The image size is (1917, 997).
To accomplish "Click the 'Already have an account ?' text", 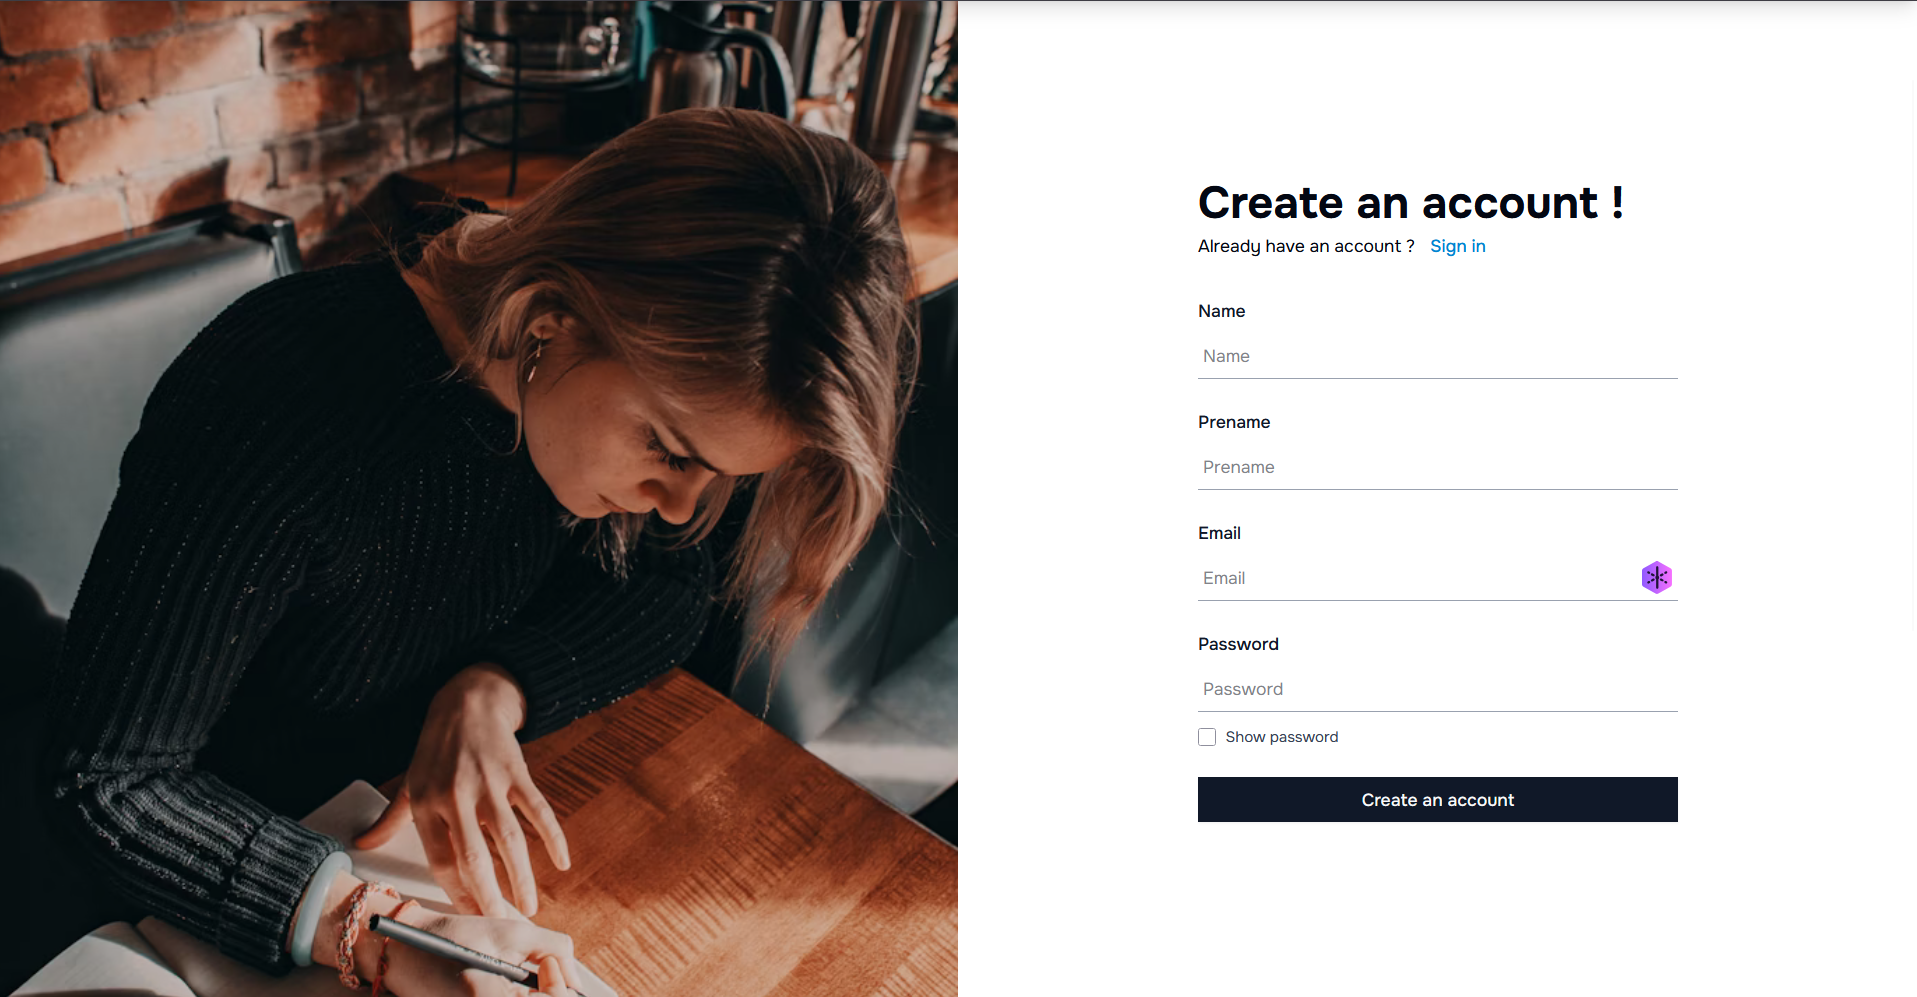I will coord(1305,246).
